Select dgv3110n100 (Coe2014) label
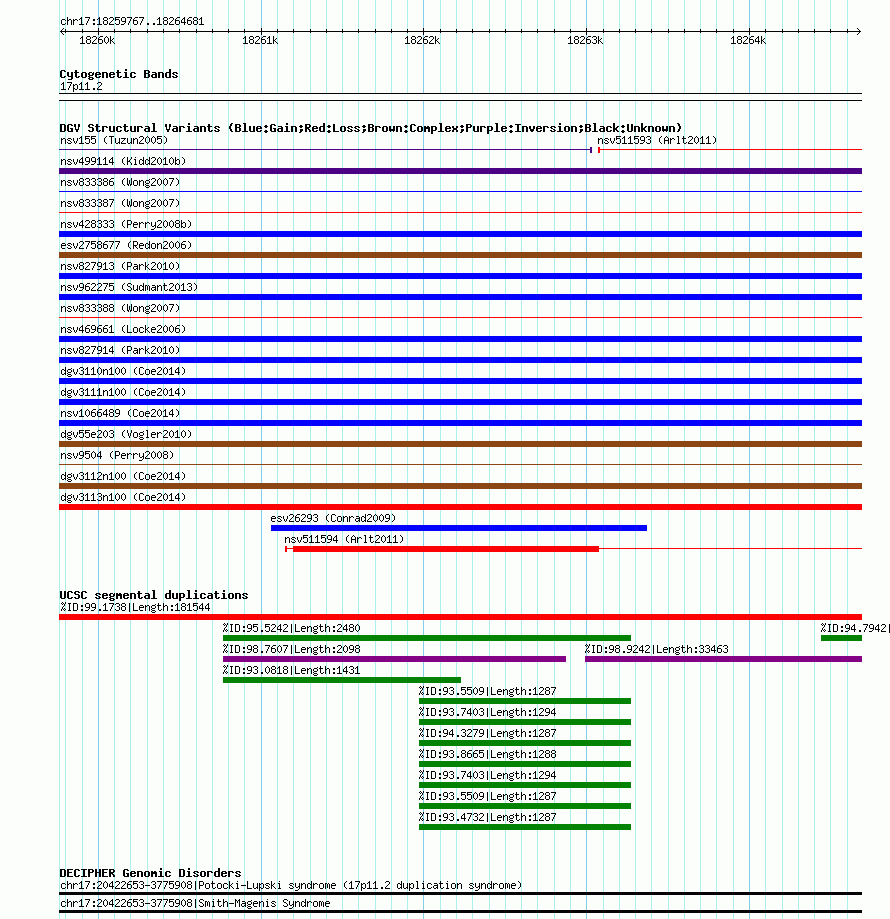 [x=123, y=371]
